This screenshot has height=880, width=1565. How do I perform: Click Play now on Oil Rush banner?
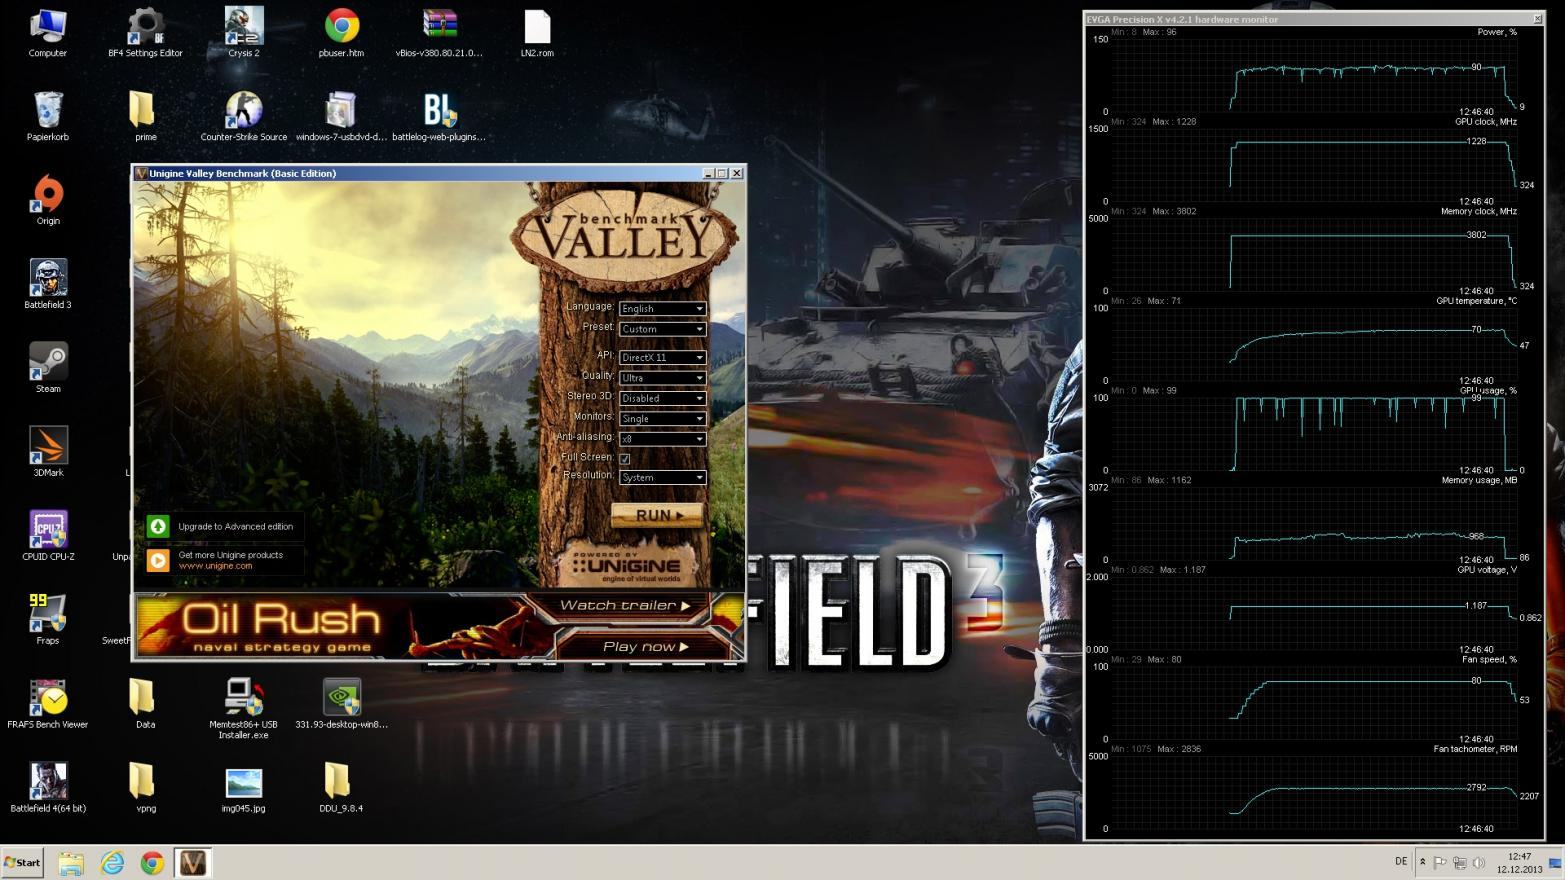coord(645,646)
